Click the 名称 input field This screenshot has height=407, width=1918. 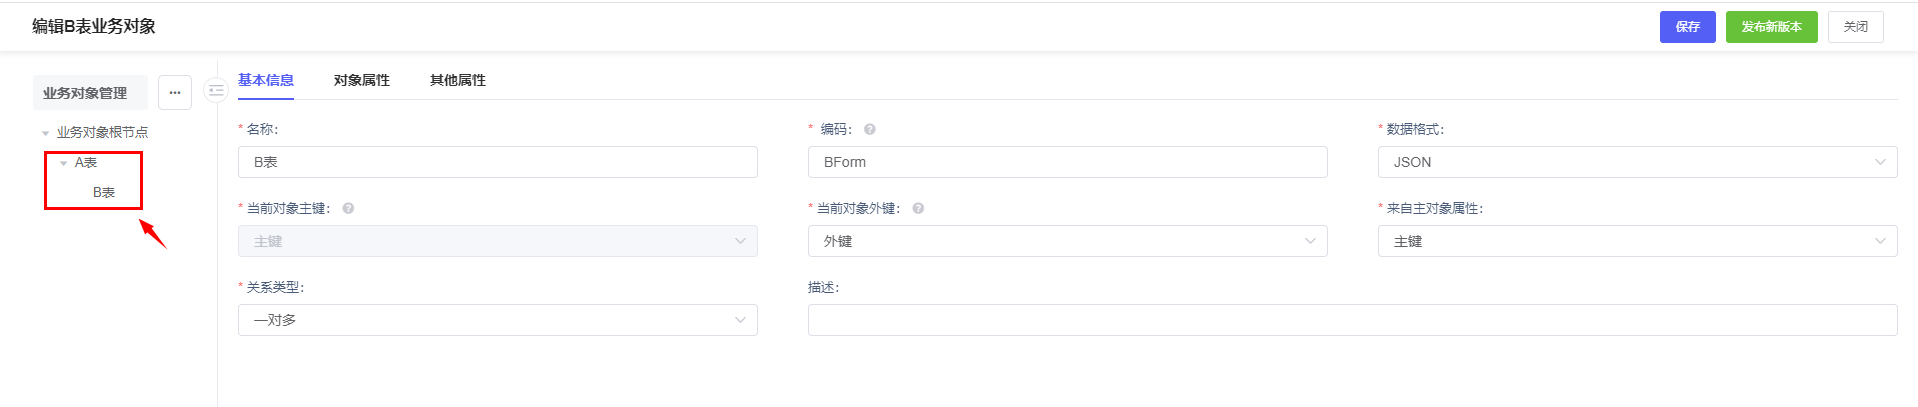(x=497, y=162)
